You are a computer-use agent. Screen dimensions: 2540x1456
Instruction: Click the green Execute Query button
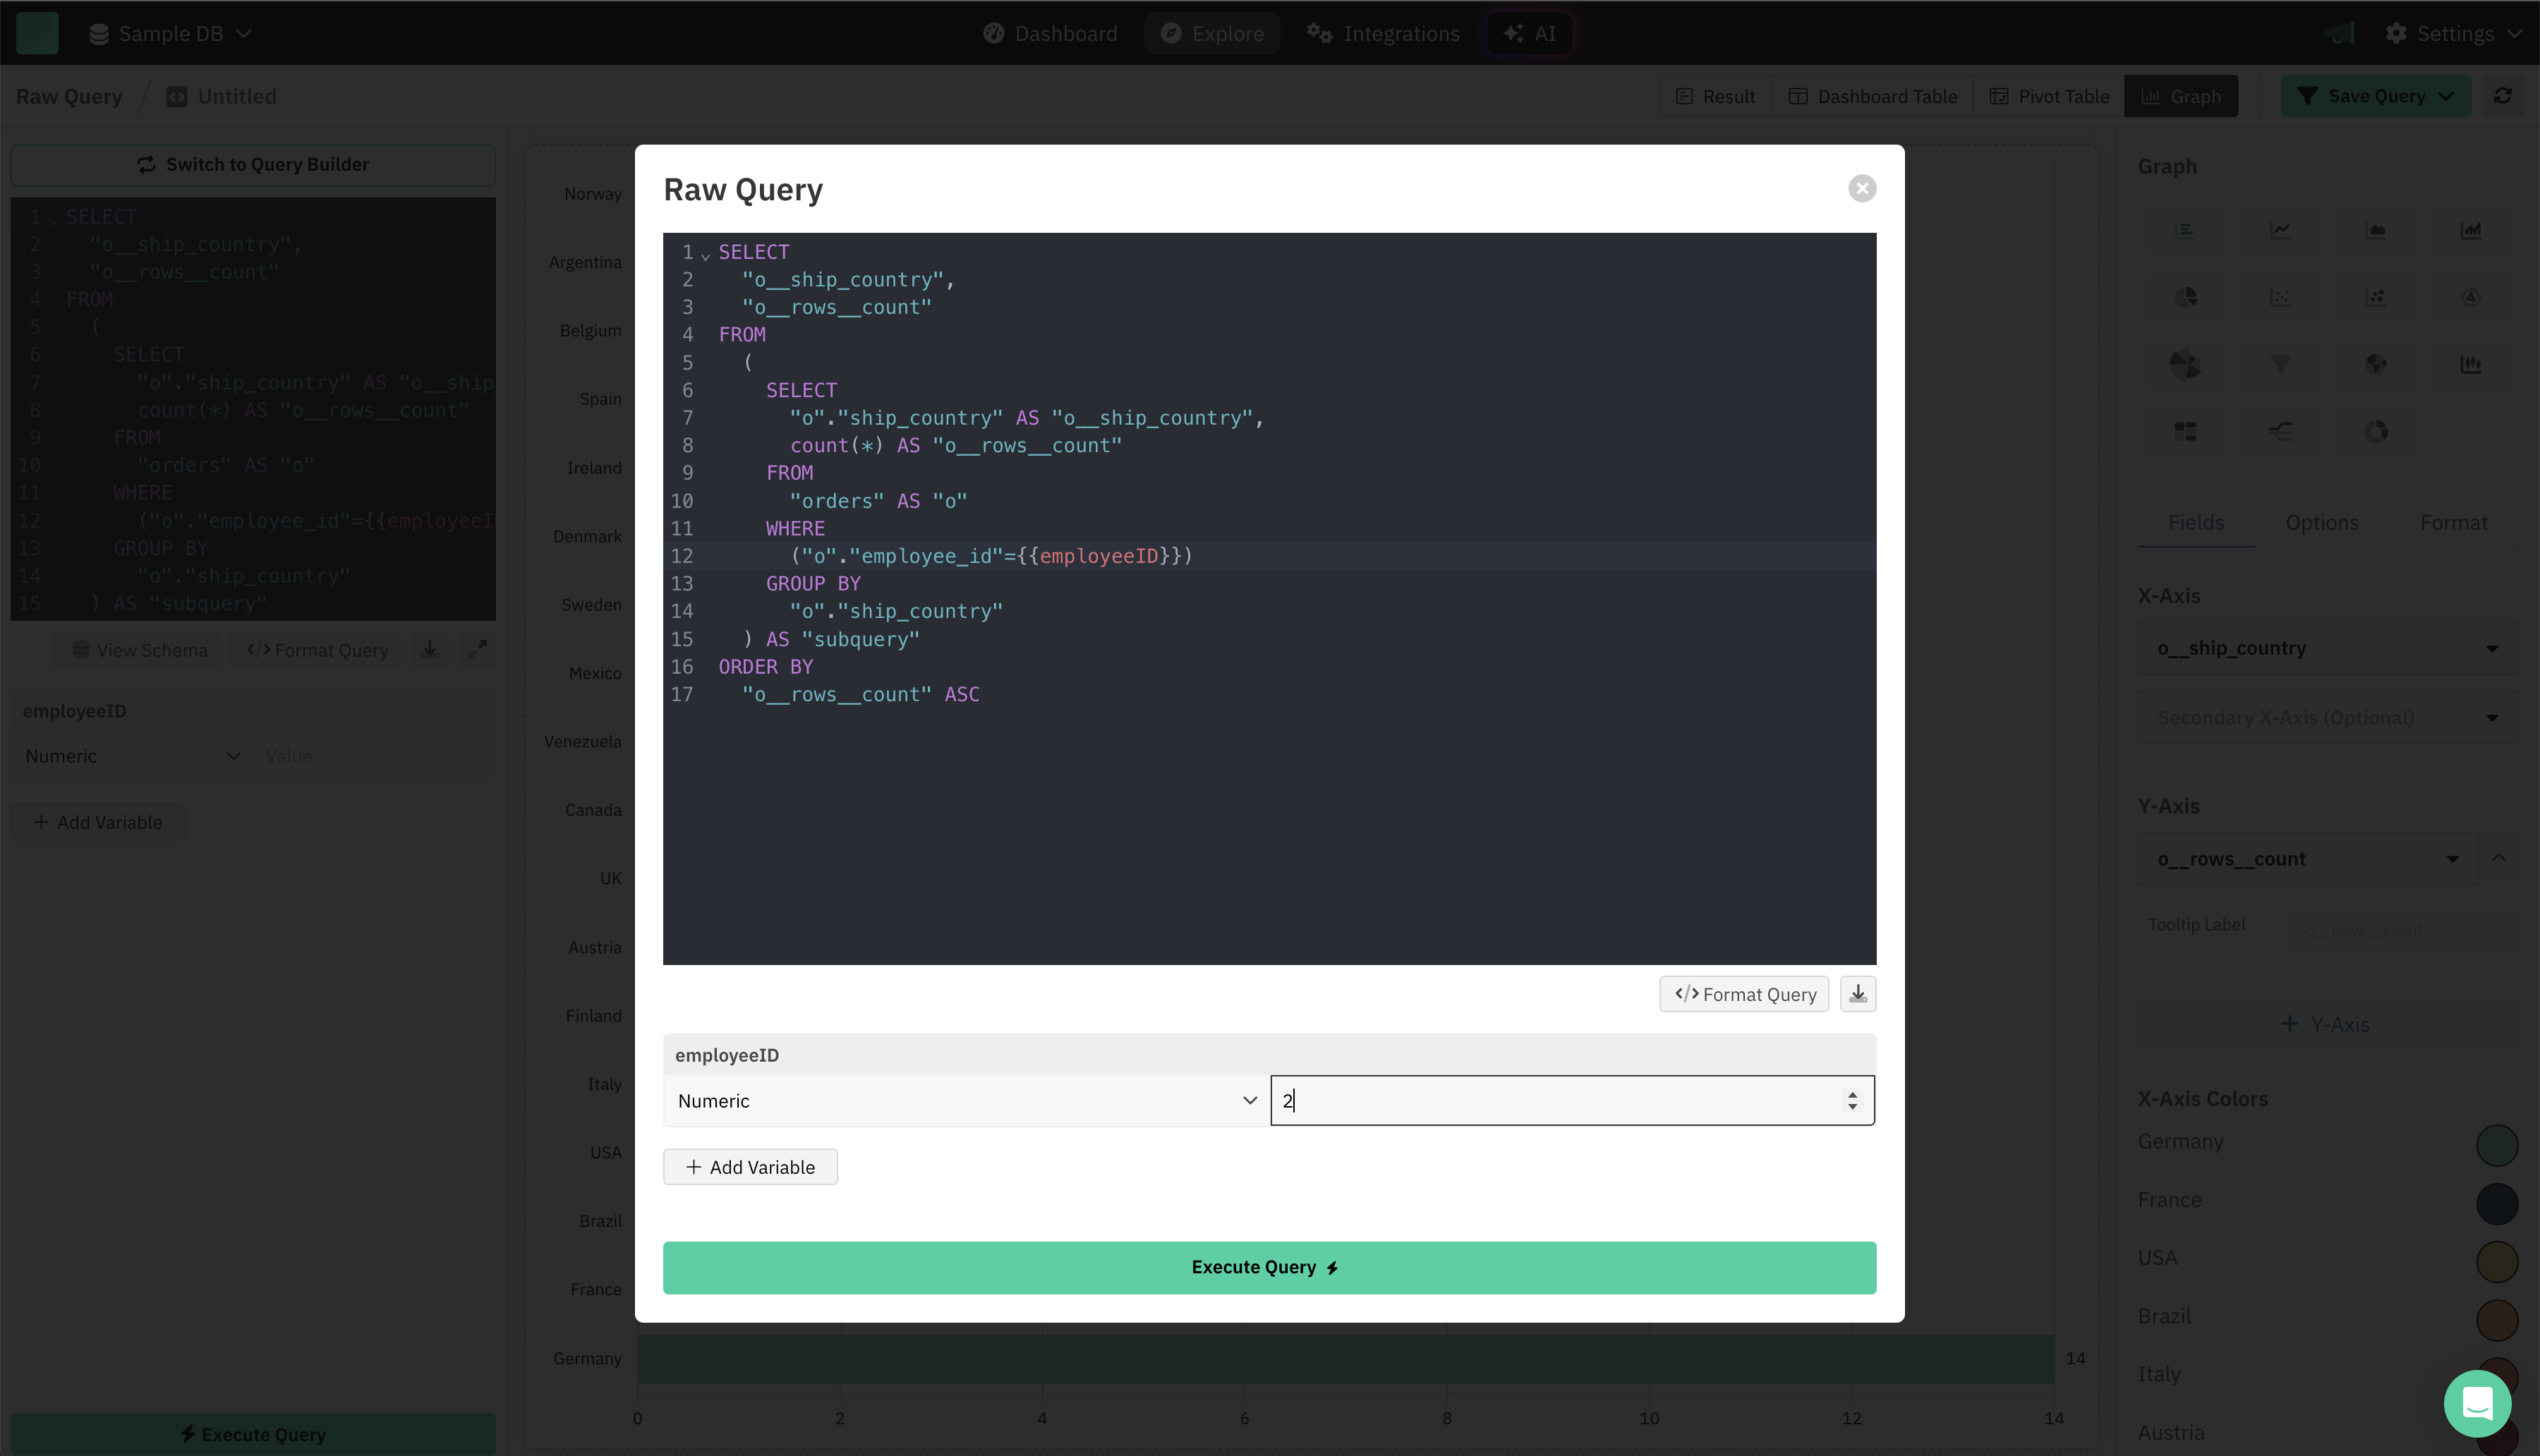1269,1267
